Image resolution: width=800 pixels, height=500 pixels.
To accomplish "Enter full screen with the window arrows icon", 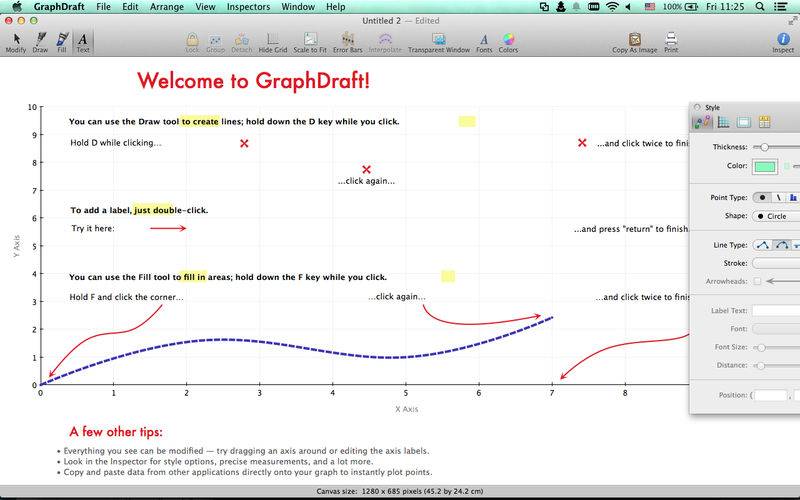I will tap(792, 20).
